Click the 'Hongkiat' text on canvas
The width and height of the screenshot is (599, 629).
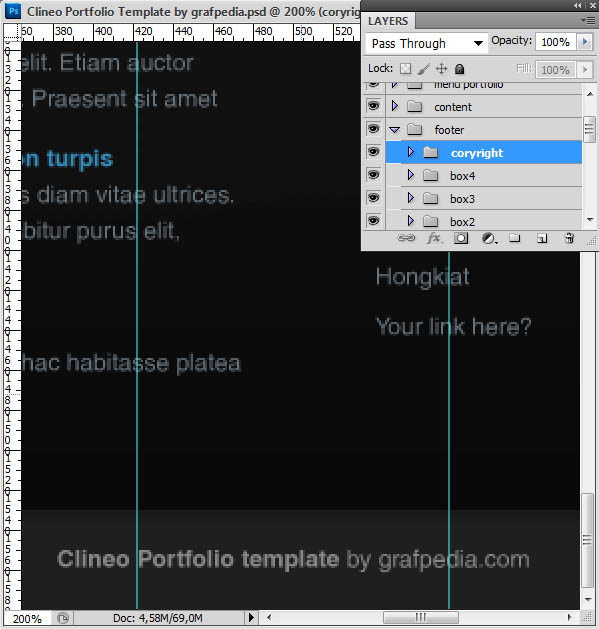422,277
